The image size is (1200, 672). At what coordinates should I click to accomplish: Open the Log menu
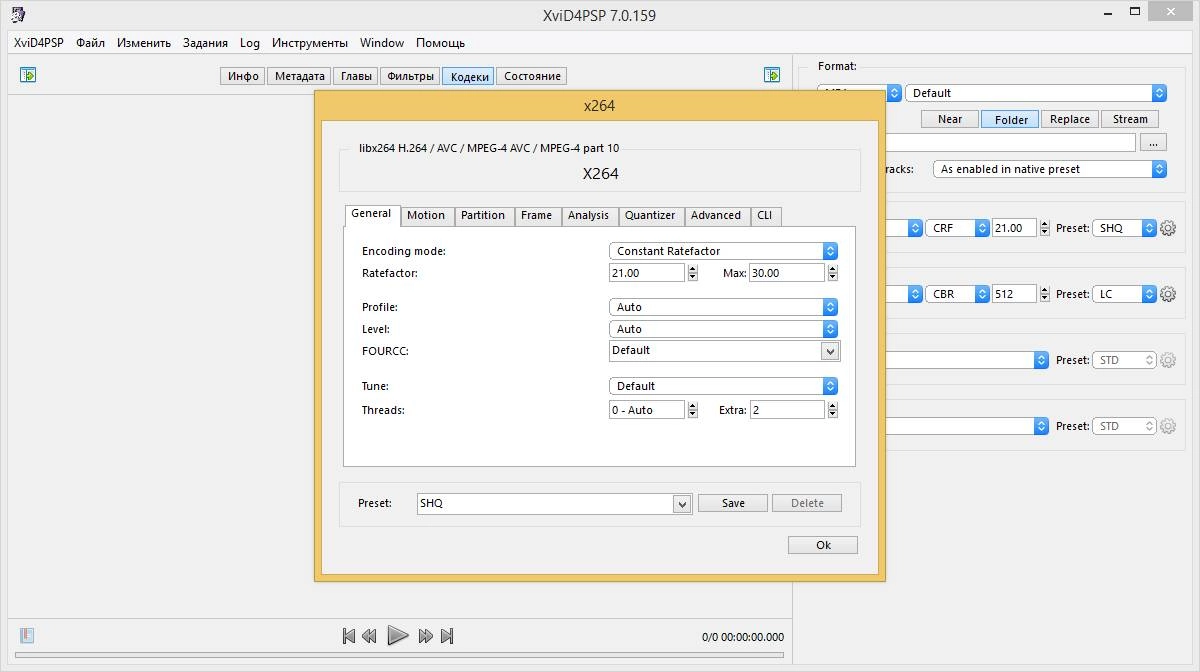[x=250, y=43]
